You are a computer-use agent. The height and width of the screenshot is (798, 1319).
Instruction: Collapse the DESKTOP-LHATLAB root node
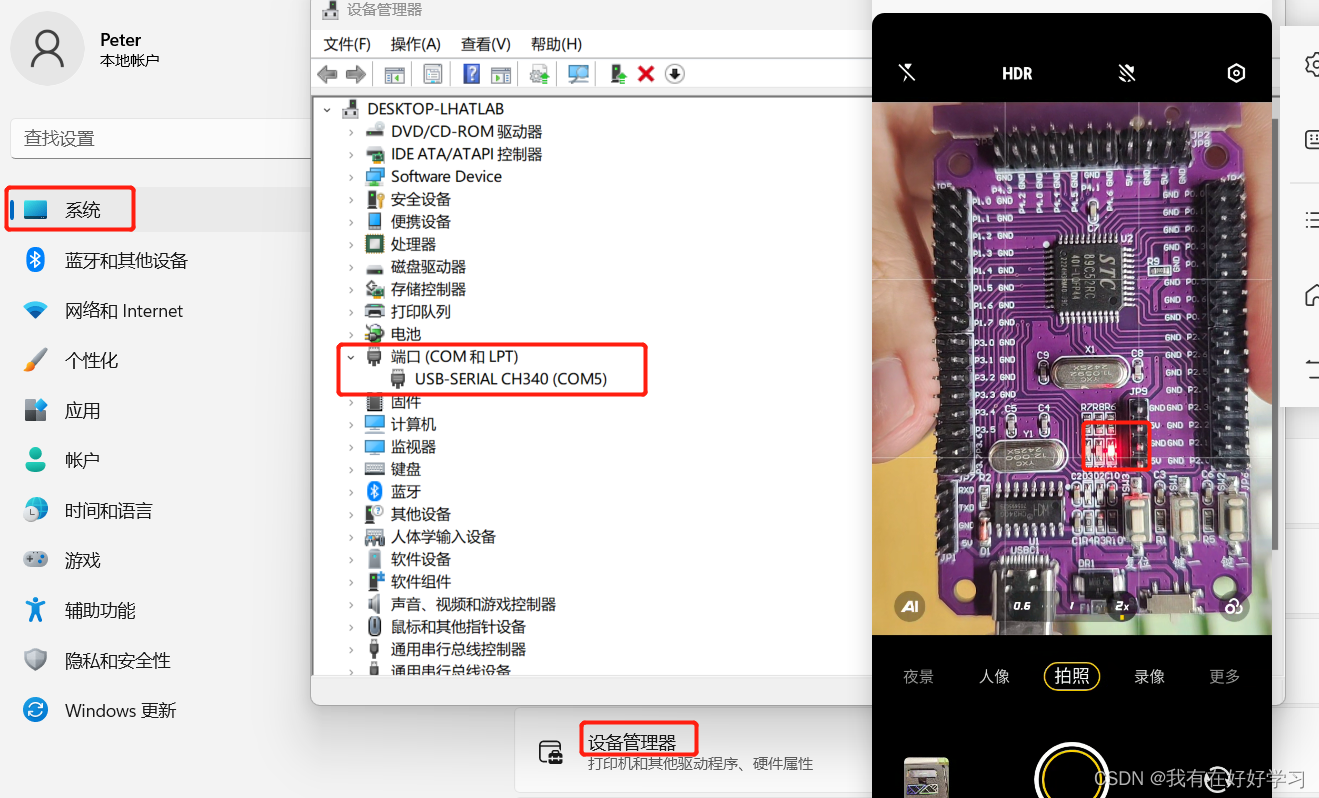click(328, 109)
